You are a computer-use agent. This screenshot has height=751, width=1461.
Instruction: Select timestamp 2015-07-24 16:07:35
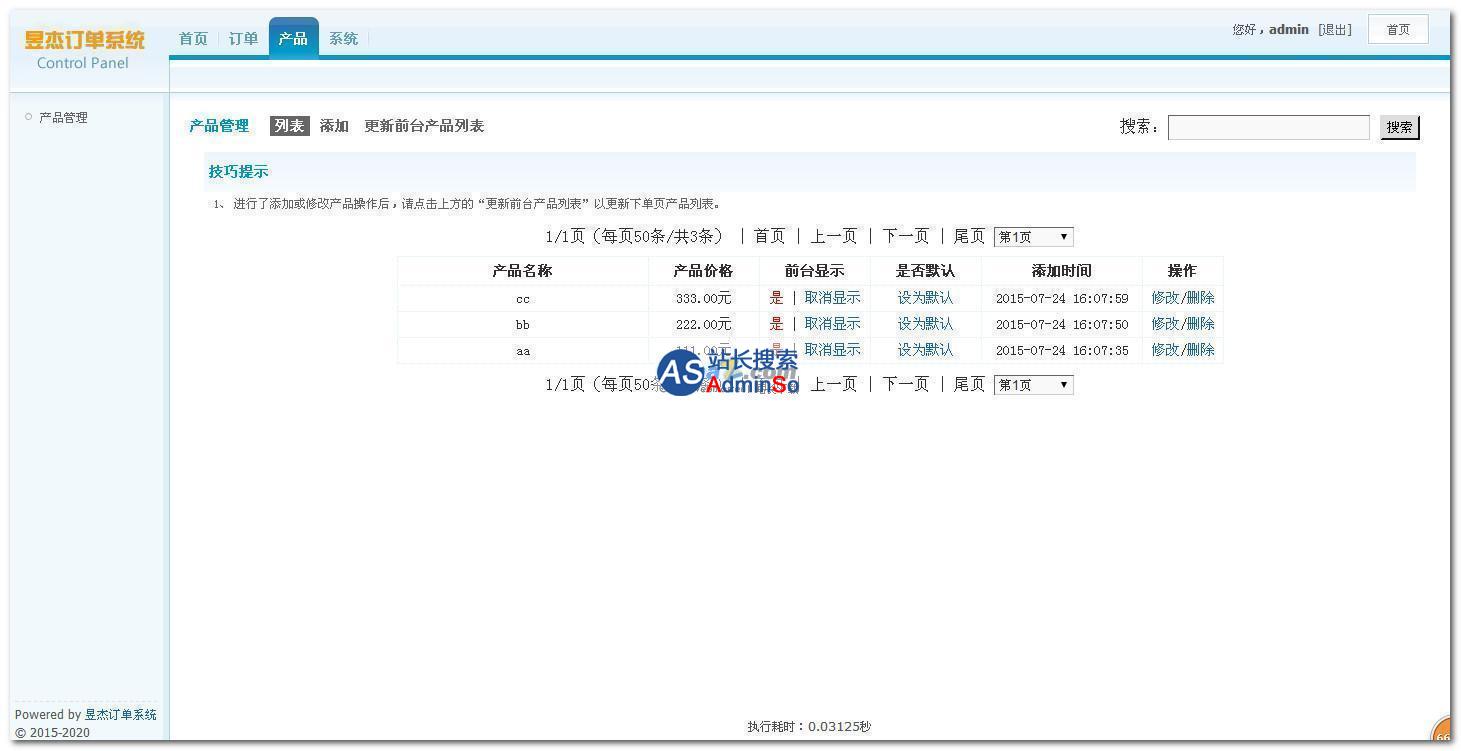(1062, 350)
